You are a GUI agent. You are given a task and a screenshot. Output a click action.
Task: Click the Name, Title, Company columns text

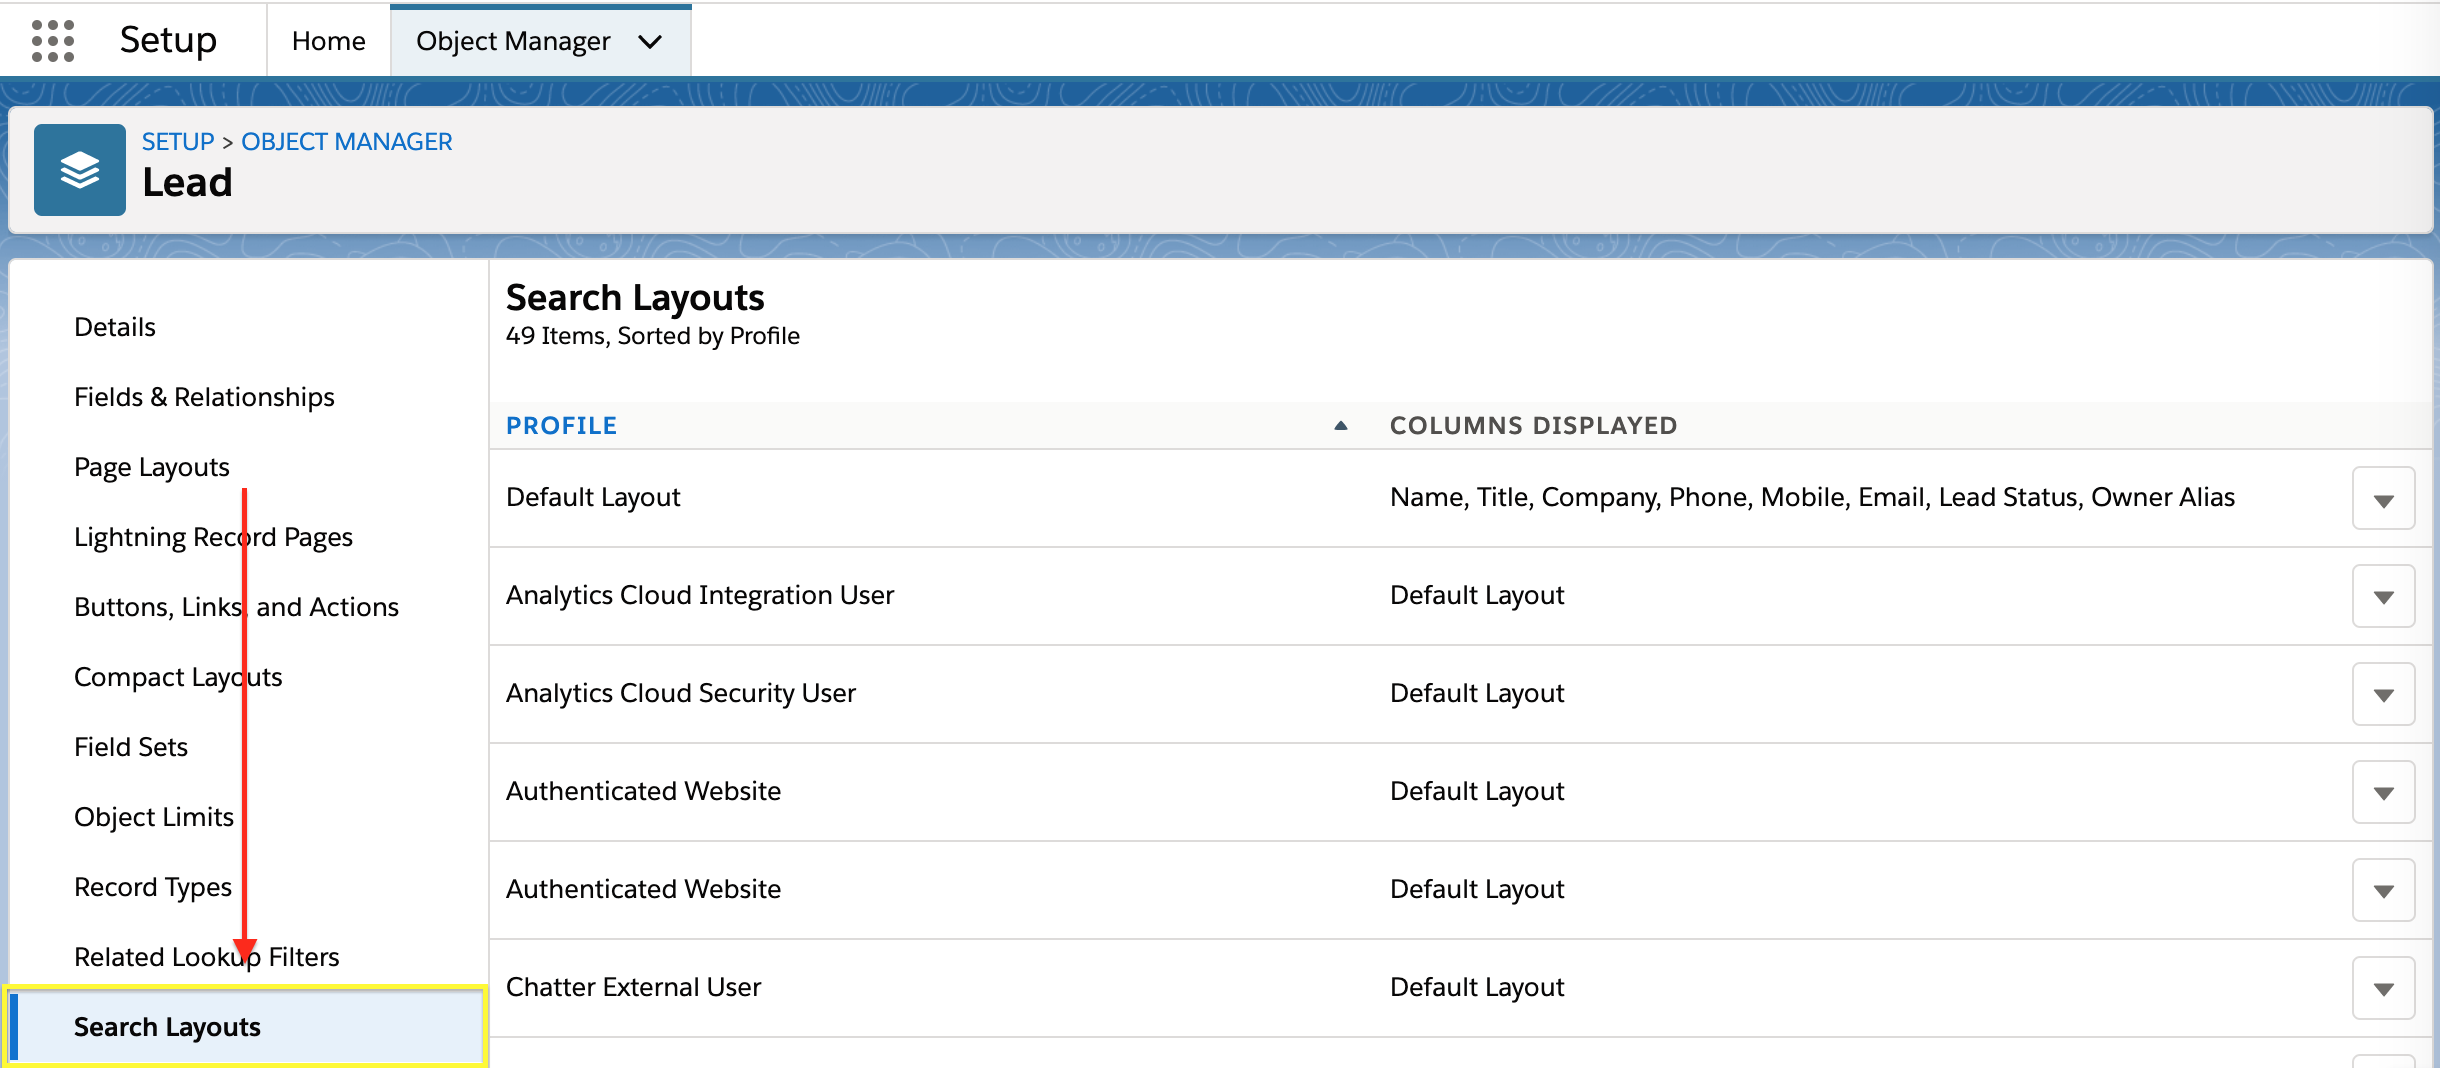(1812, 497)
